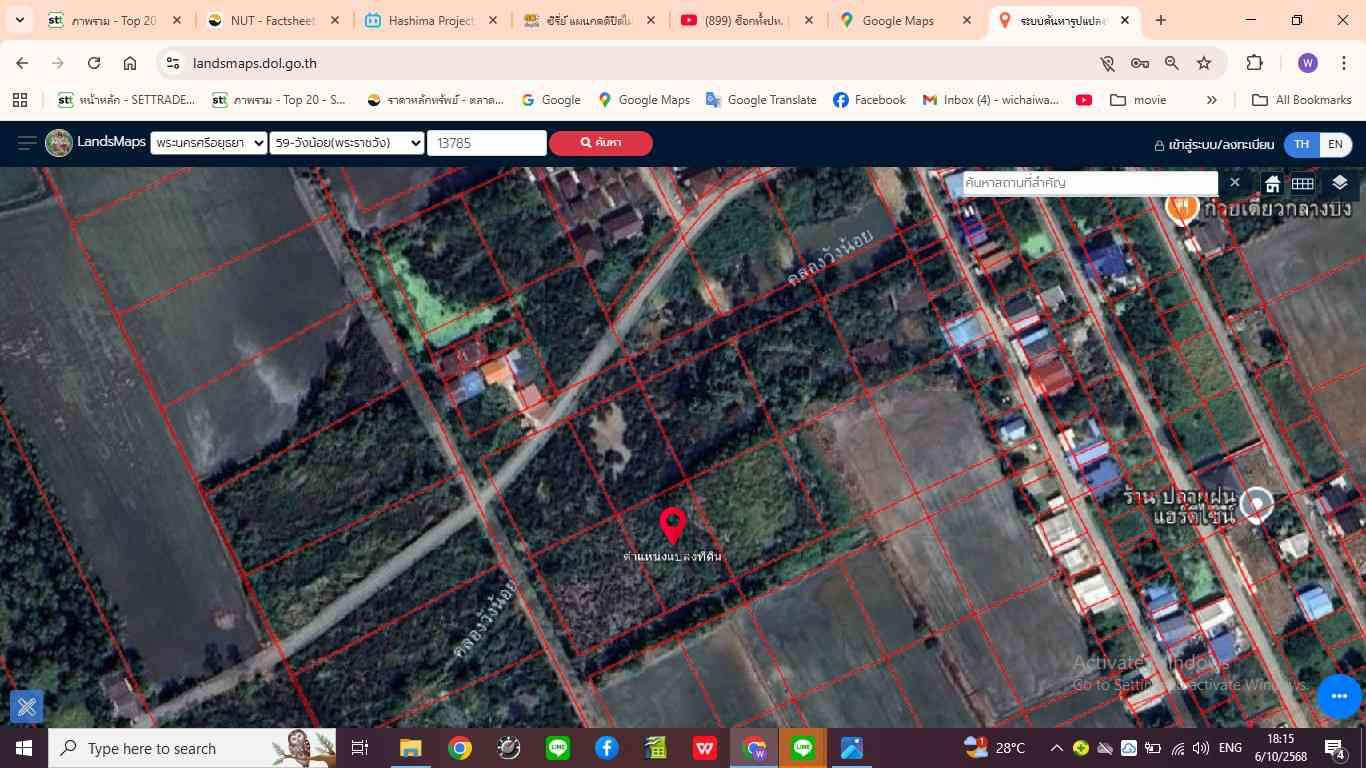Click the grid icon on the map toolbar

pos(1302,183)
